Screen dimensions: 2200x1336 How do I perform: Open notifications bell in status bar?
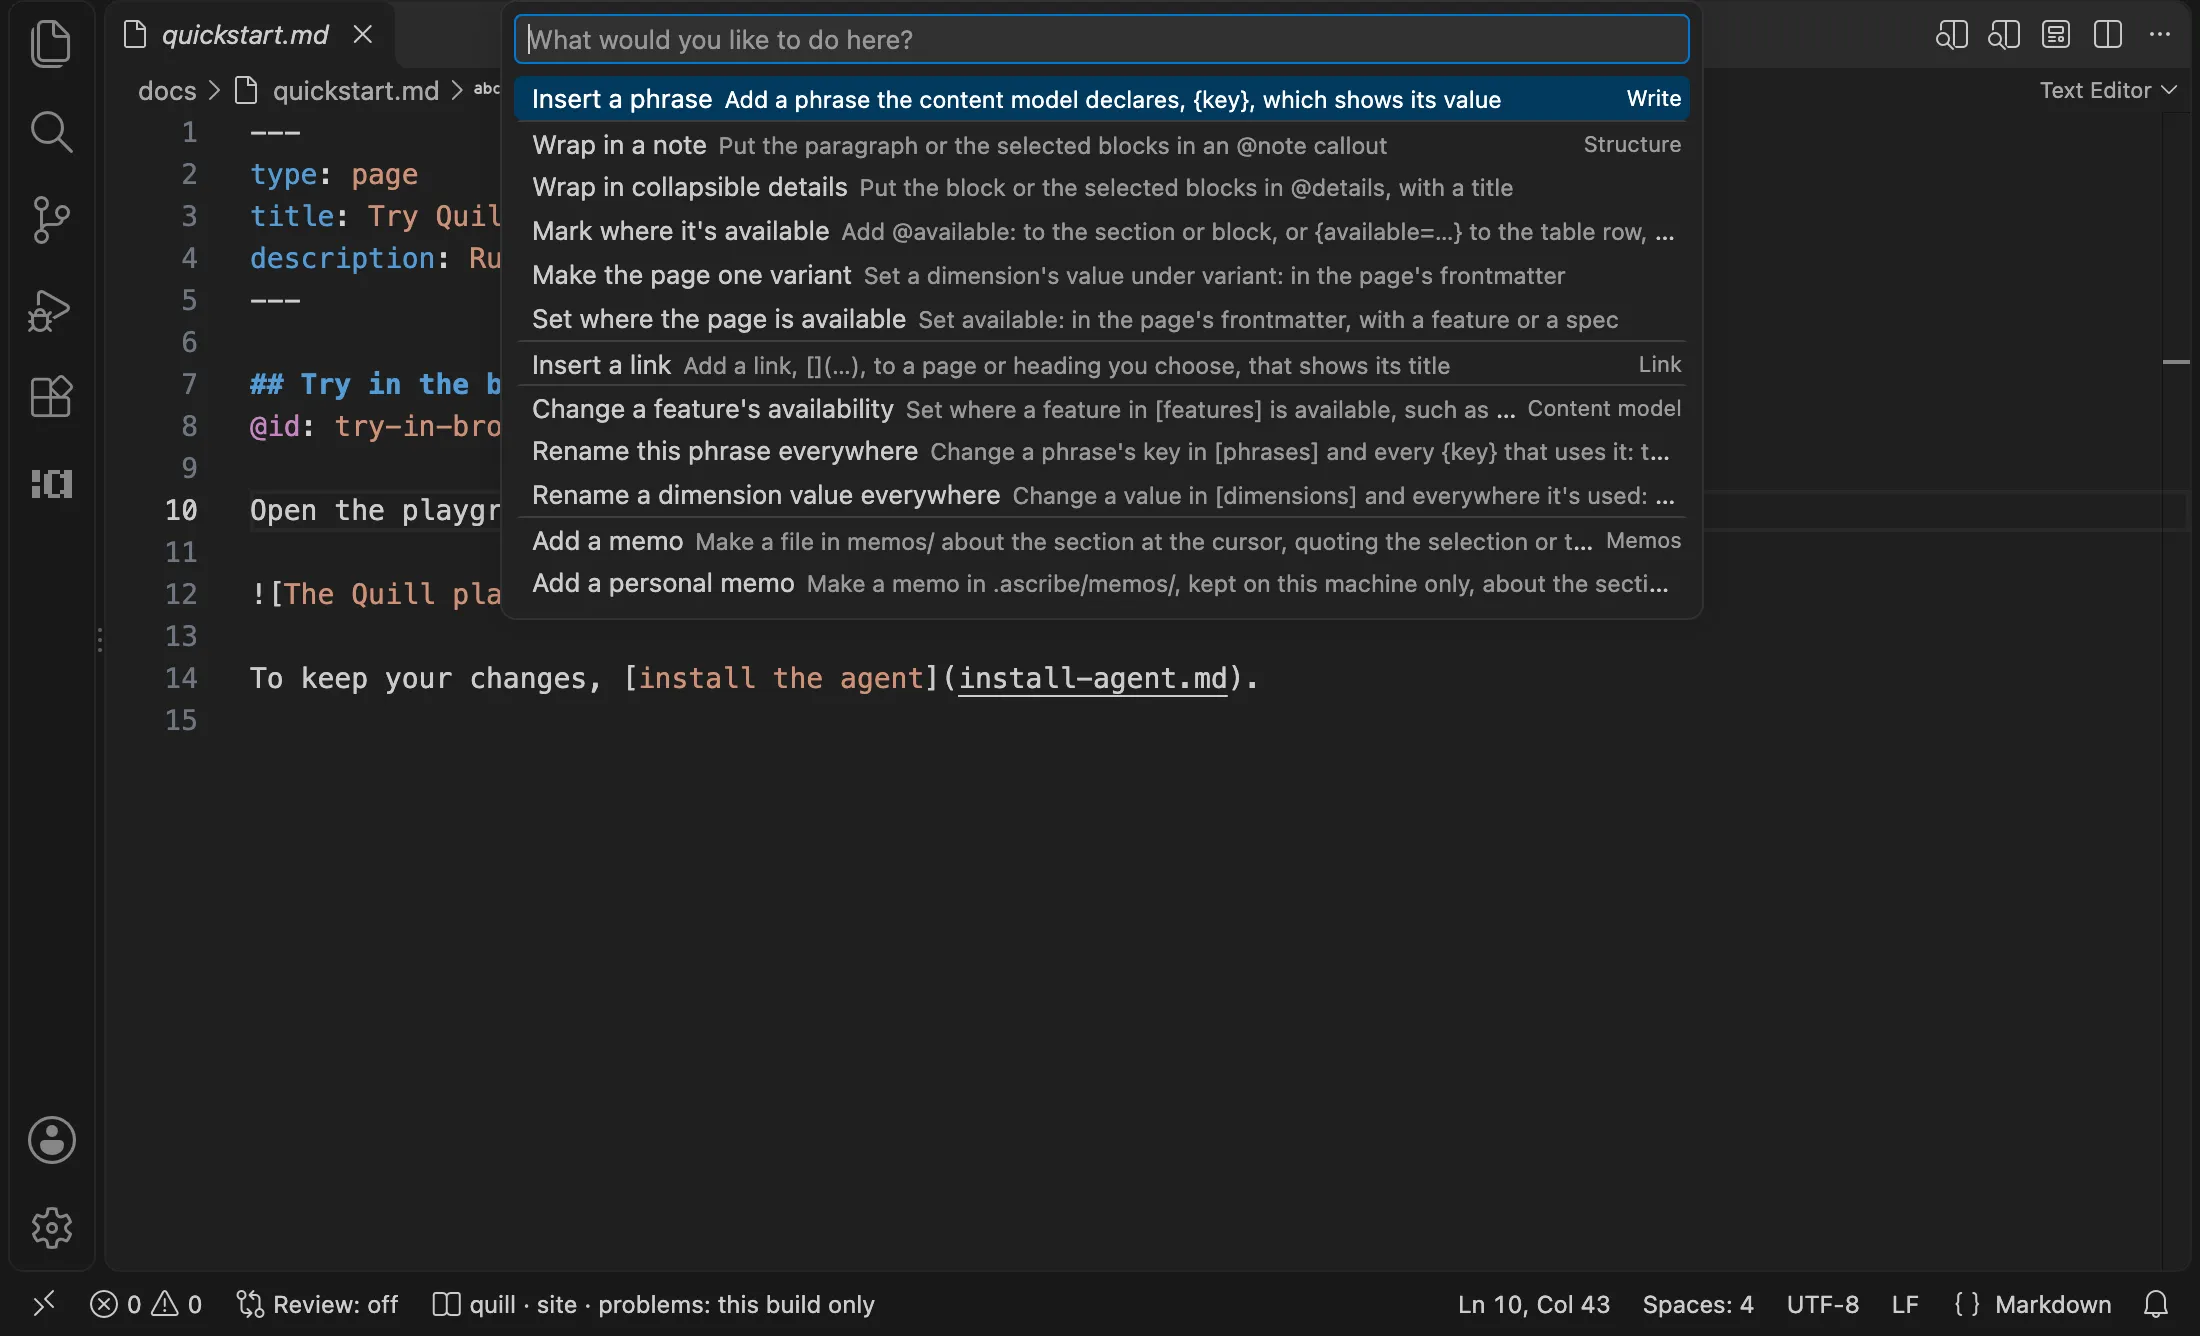(x=2156, y=1304)
